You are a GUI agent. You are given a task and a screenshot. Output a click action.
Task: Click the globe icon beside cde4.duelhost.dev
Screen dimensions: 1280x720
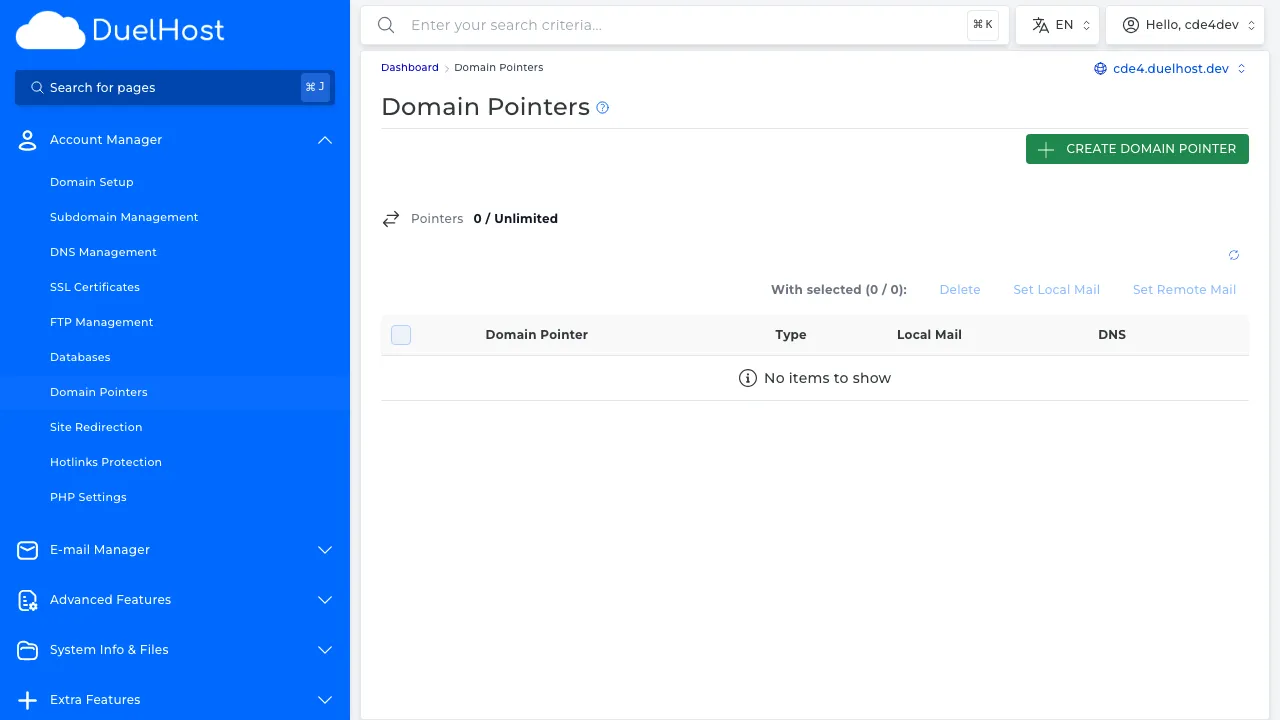pos(1100,68)
